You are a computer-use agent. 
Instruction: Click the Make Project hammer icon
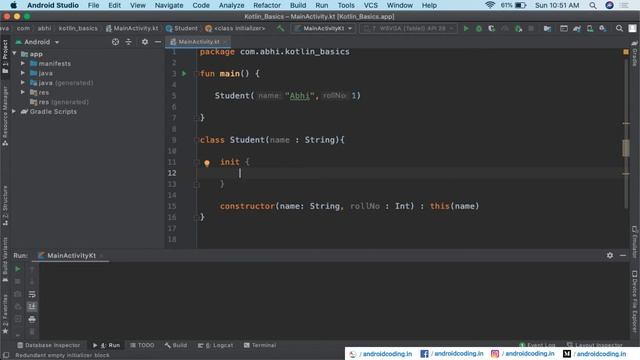pyautogui.click(x=280, y=28)
